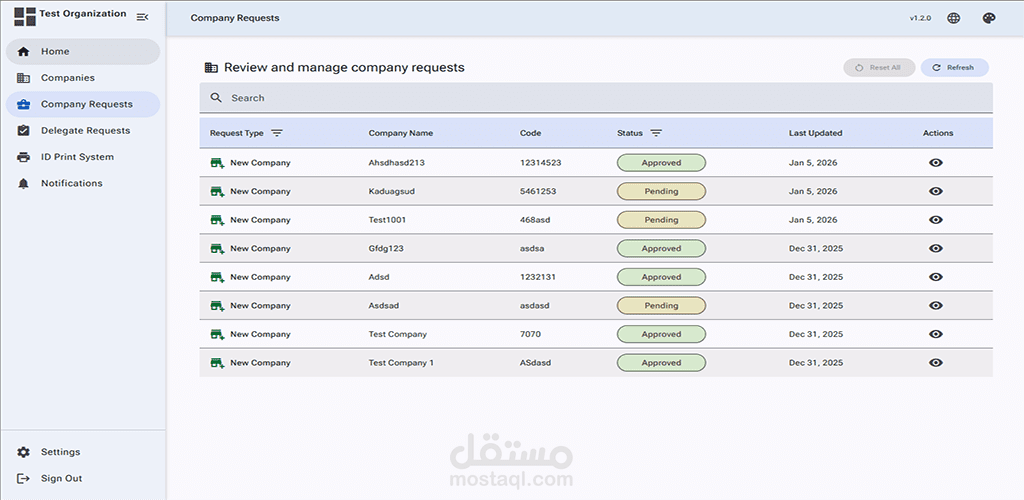Click the Test Organization logo icon
The image size is (1024, 500).
(25, 17)
